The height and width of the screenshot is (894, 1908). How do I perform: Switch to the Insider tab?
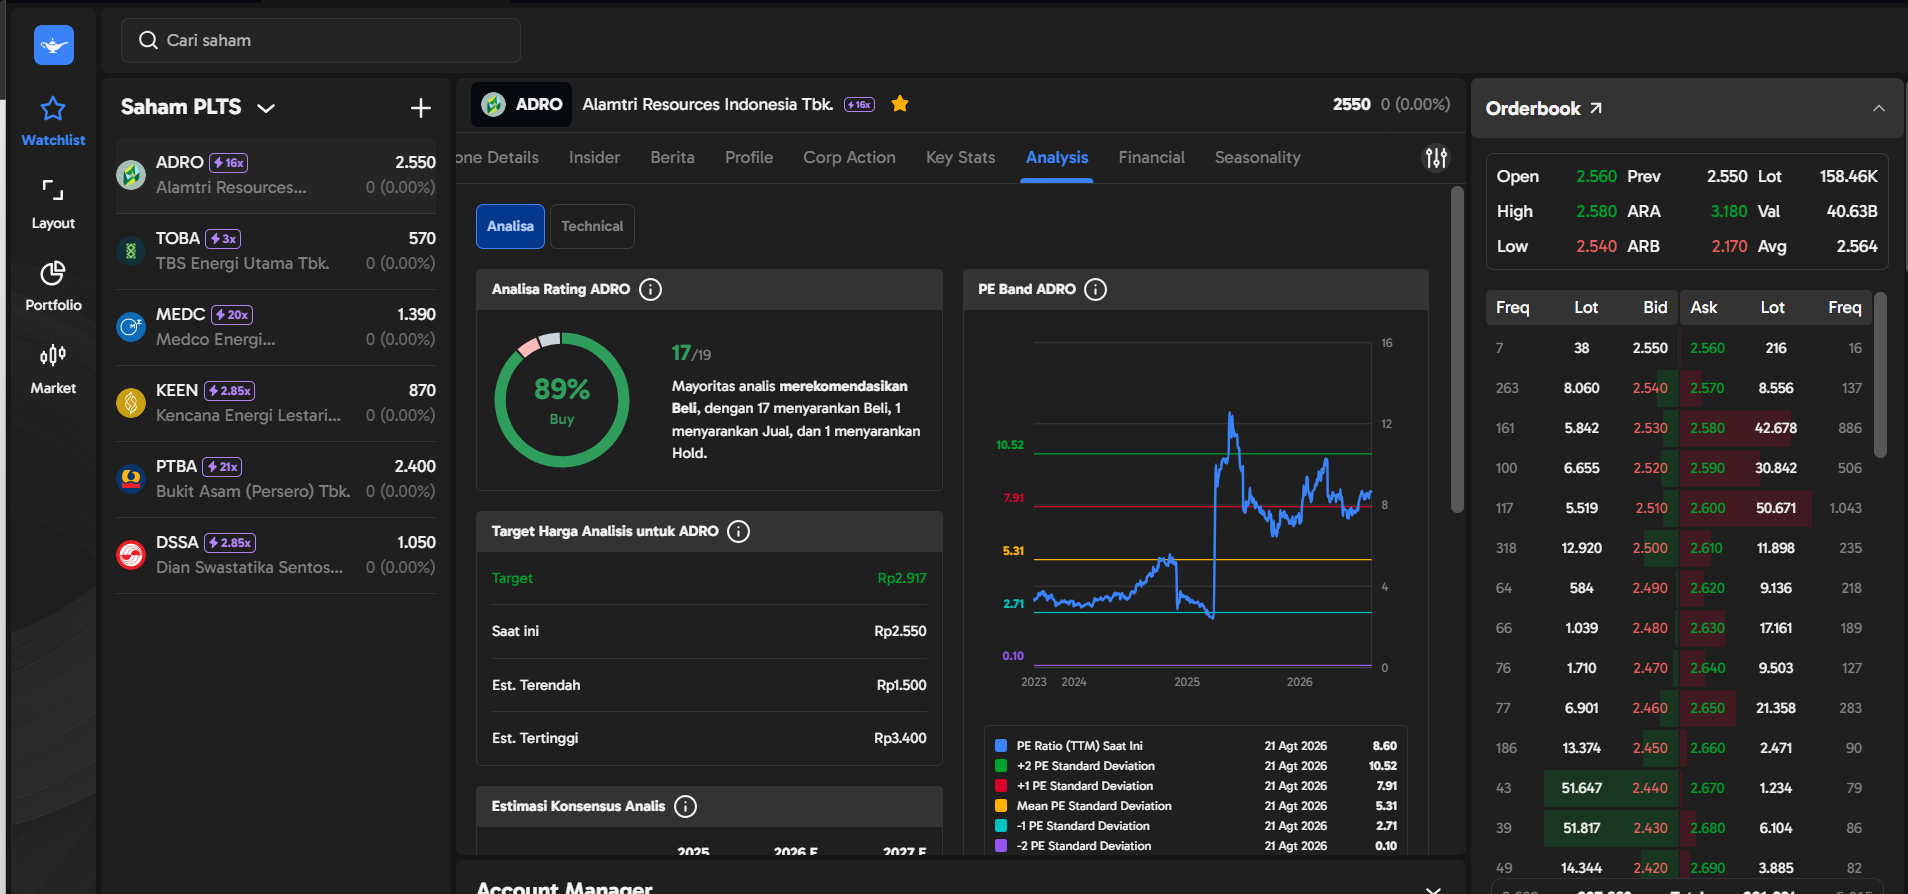coord(594,158)
